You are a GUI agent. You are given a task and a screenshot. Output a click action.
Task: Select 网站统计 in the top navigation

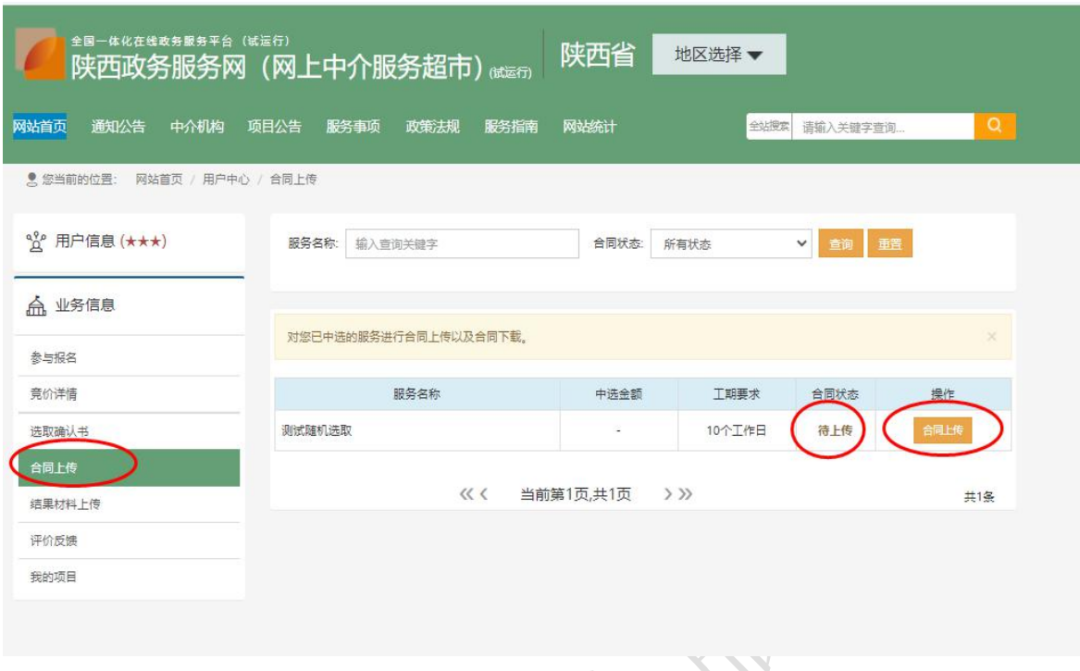(590, 127)
